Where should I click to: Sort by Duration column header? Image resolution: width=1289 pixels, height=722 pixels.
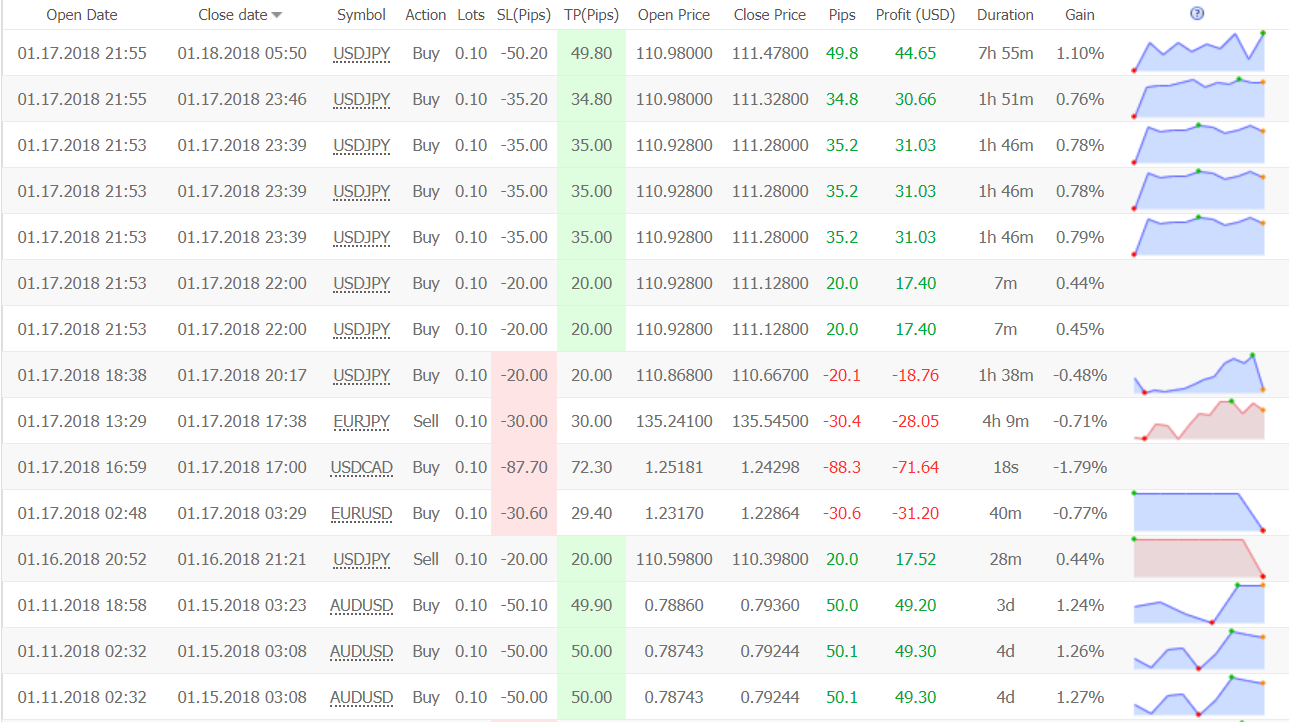coord(1006,15)
